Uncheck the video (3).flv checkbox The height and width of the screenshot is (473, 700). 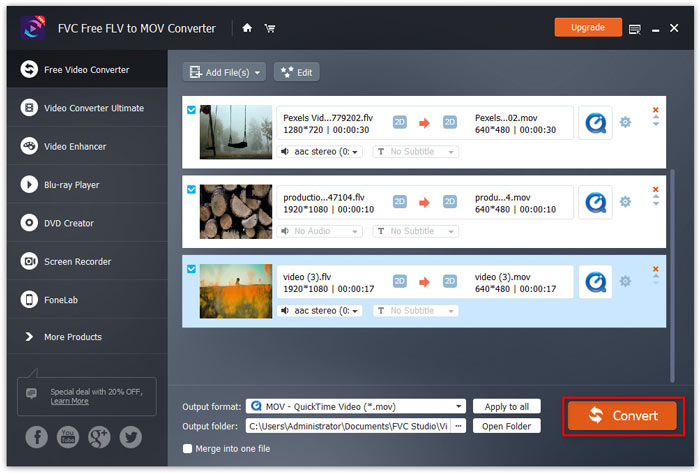[x=192, y=269]
